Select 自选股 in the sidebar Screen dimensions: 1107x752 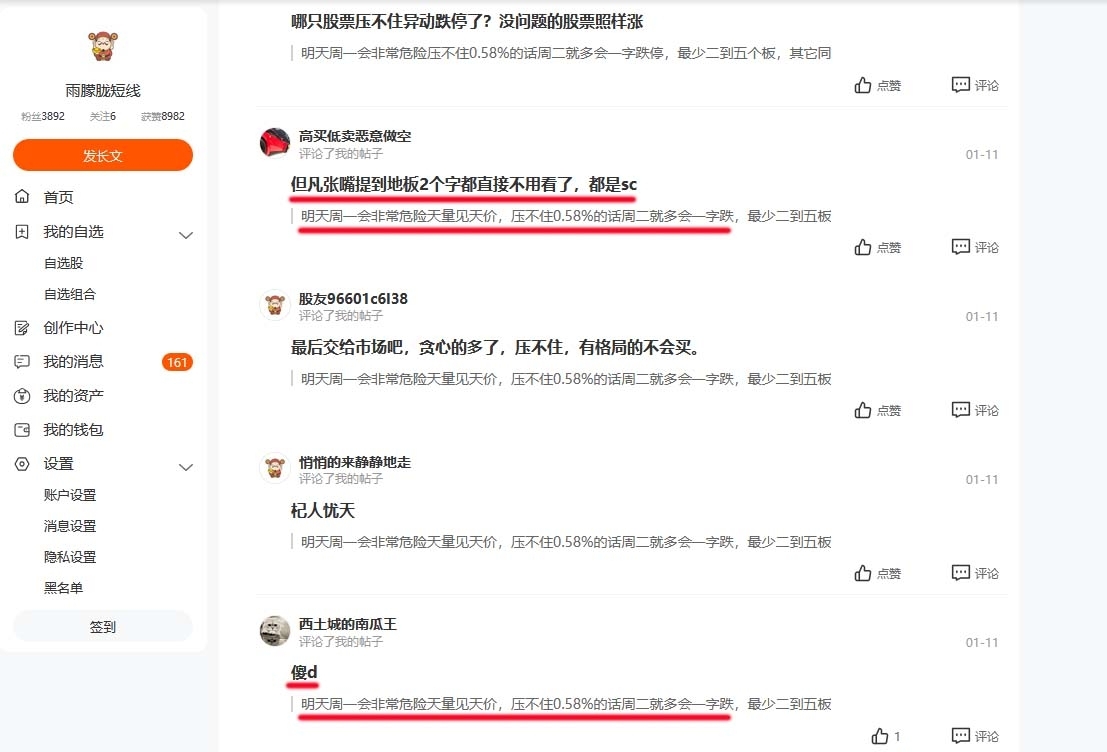coord(64,263)
